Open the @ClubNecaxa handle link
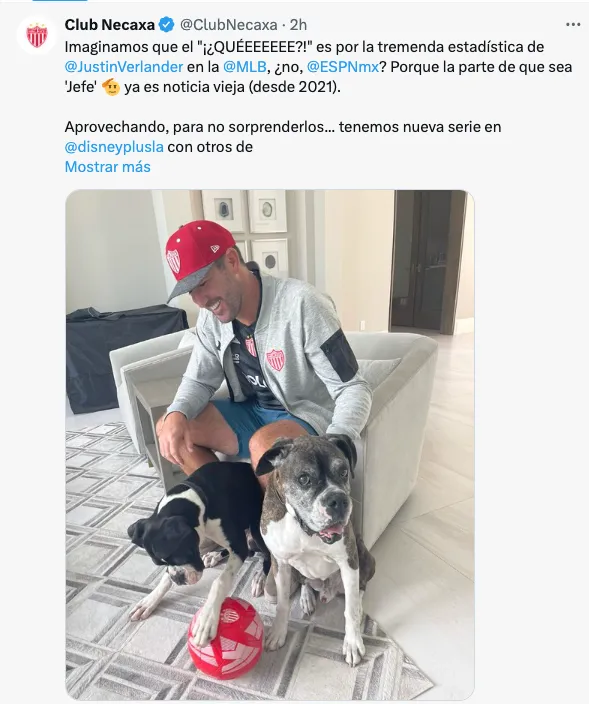The width and height of the screenshot is (589, 704). point(229,25)
